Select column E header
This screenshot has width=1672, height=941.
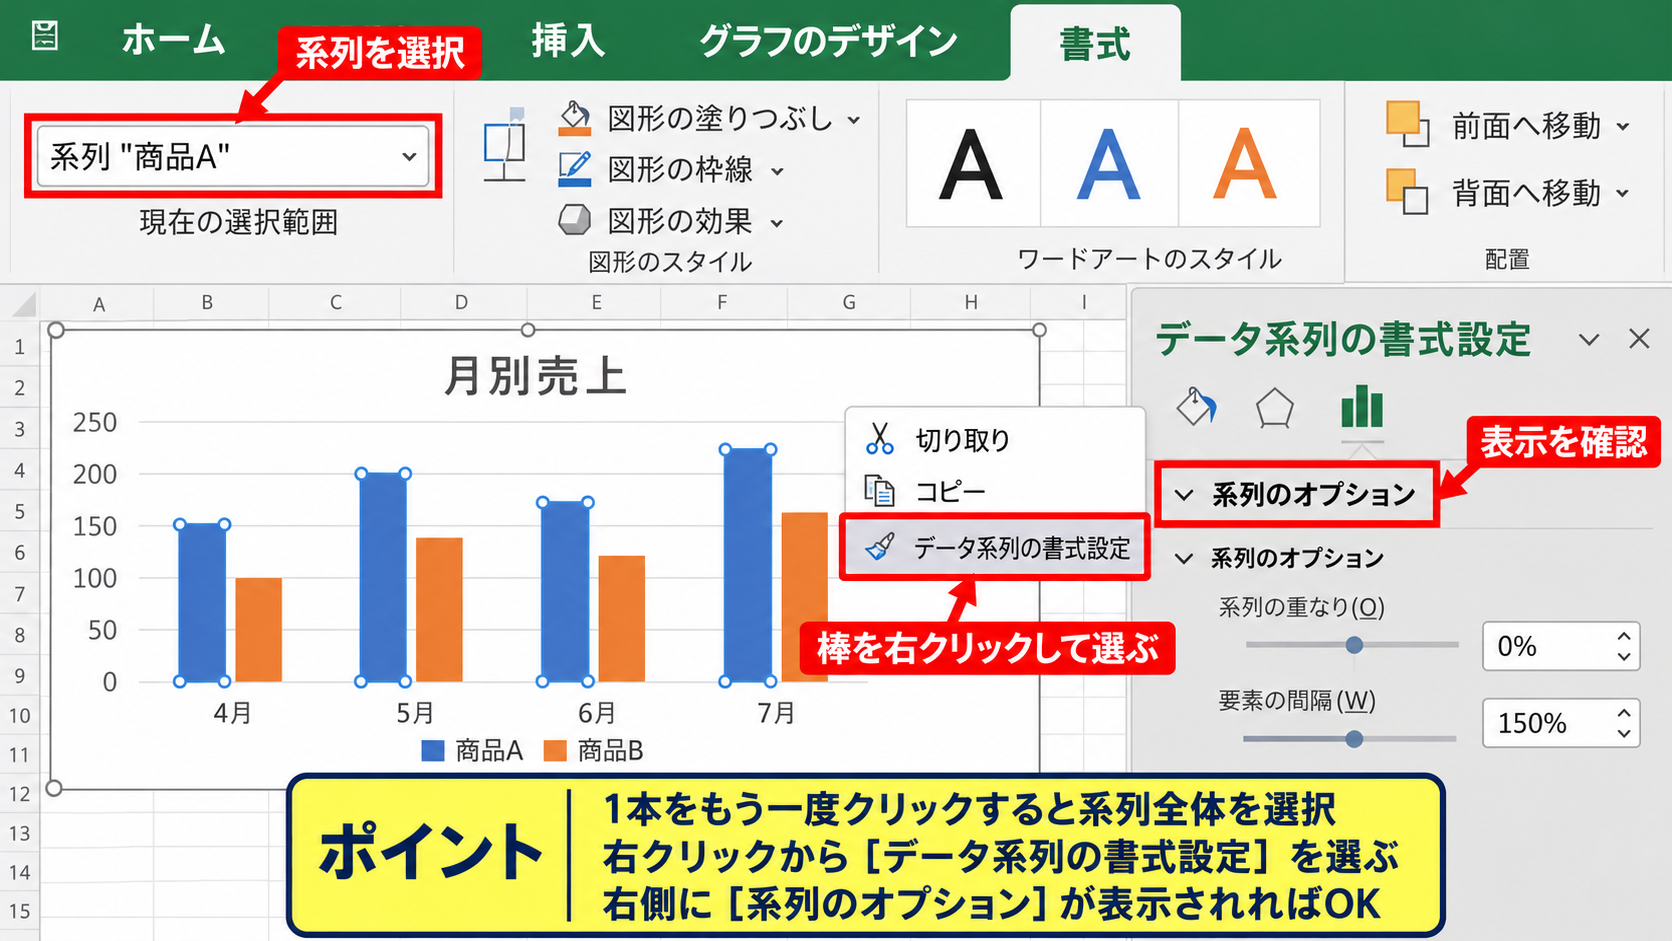pyautogui.click(x=596, y=303)
